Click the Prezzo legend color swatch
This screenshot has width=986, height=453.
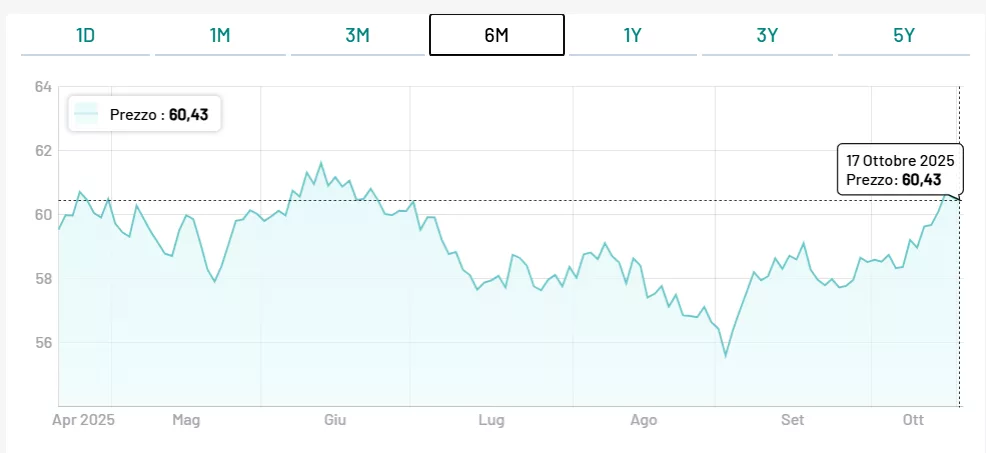87,115
